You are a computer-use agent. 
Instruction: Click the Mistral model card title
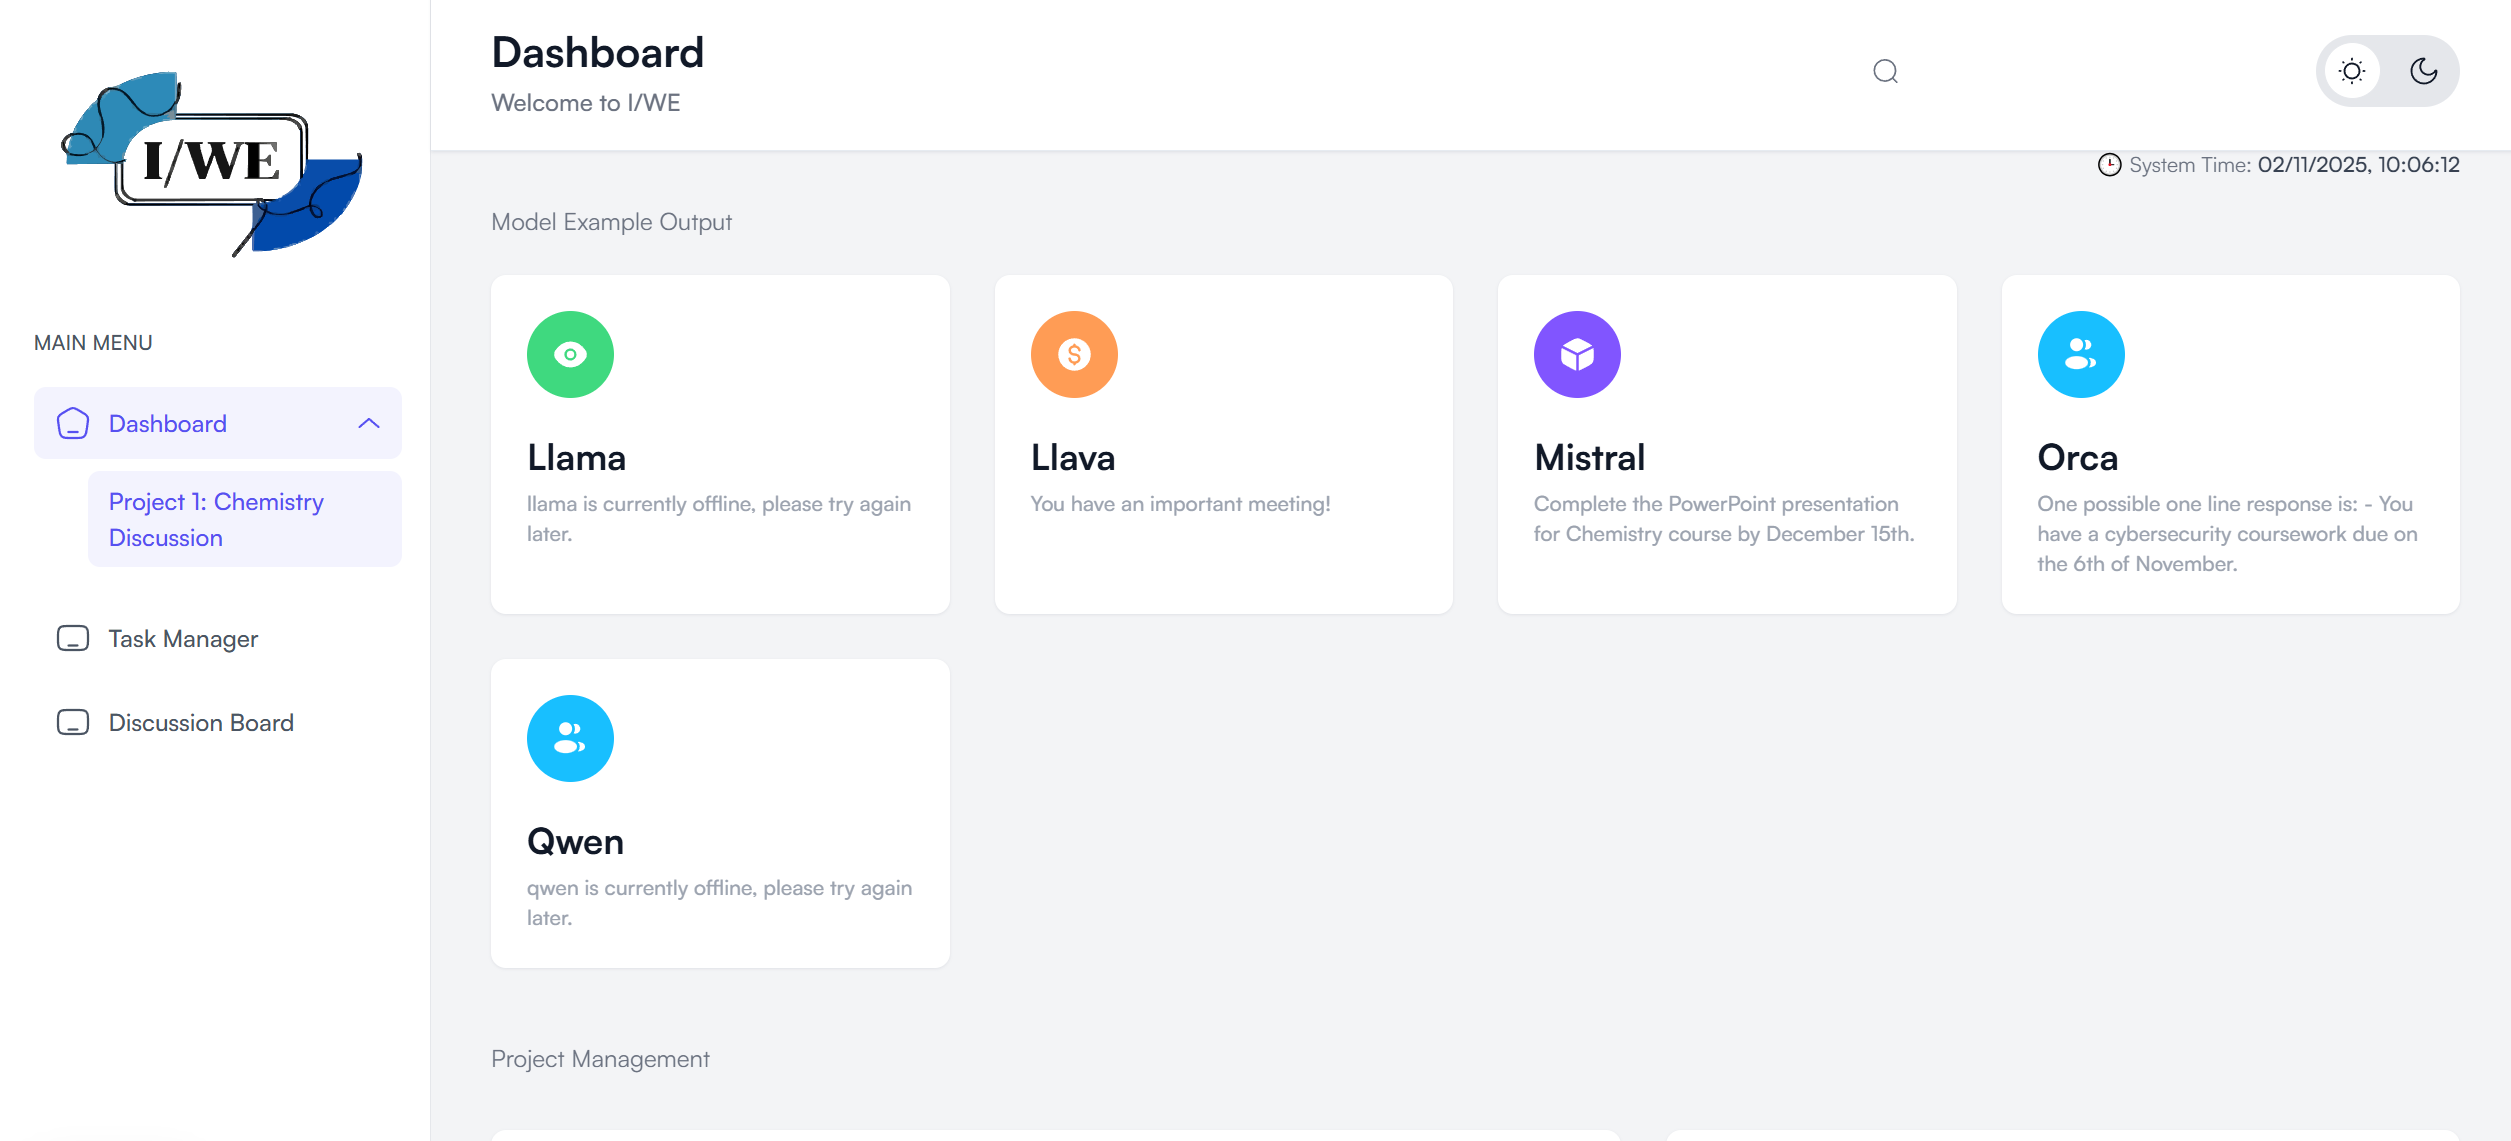1589,457
